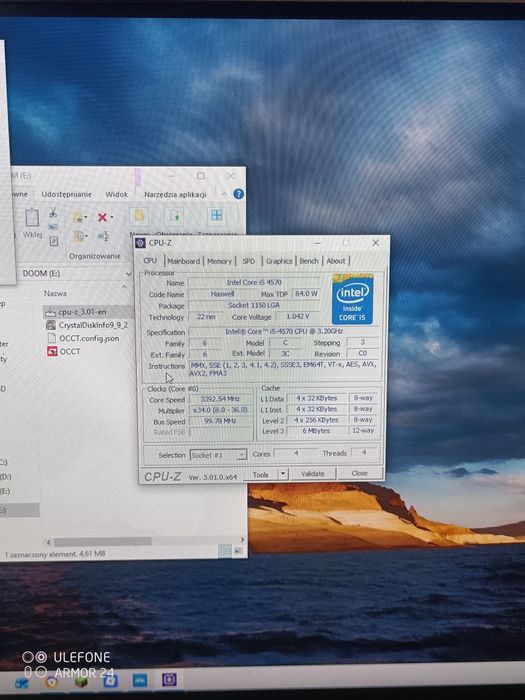Open the Widok ribbon tab
Viewport: 525px width, 700px height.
[x=117, y=194]
